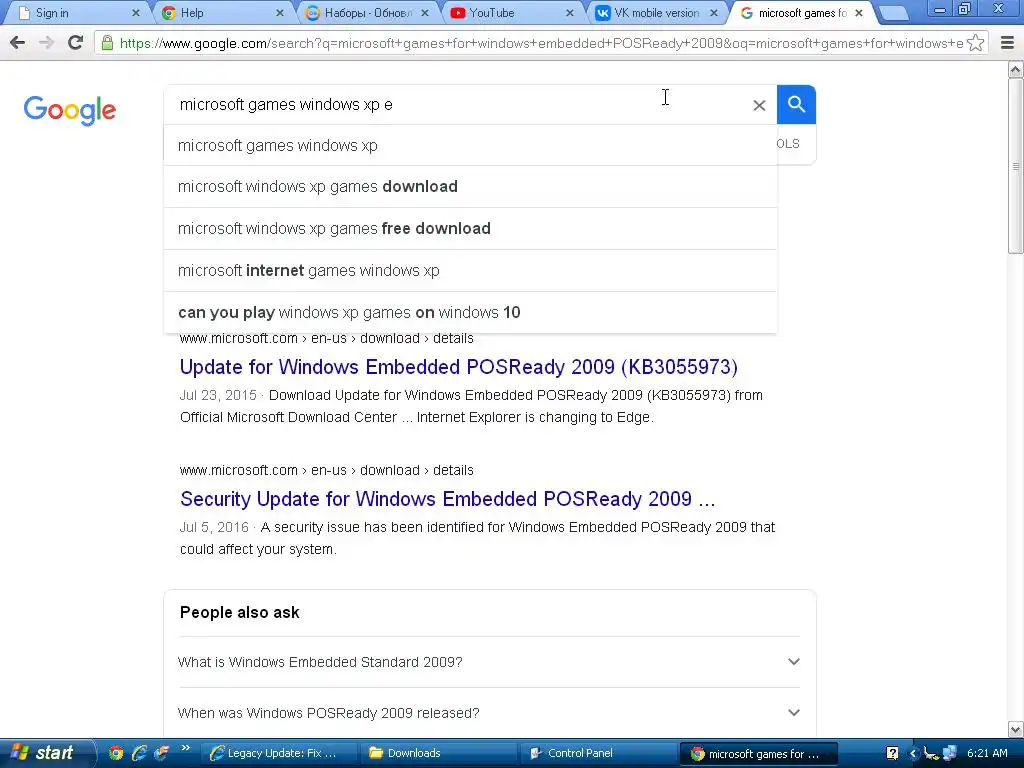Click the browser address bar URL
The height and width of the screenshot is (768, 1024).
click(x=541, y=43)
